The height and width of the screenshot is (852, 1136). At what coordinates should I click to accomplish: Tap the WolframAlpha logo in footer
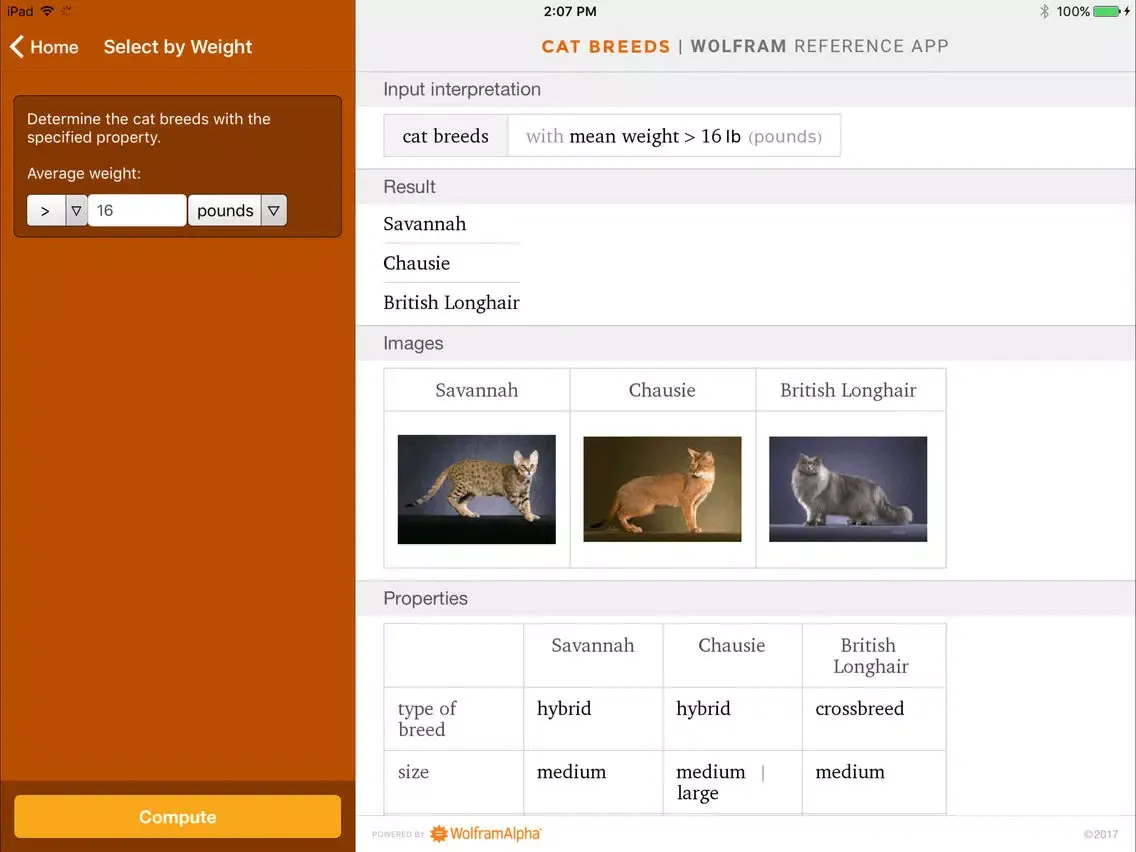[x=485, y=834]
